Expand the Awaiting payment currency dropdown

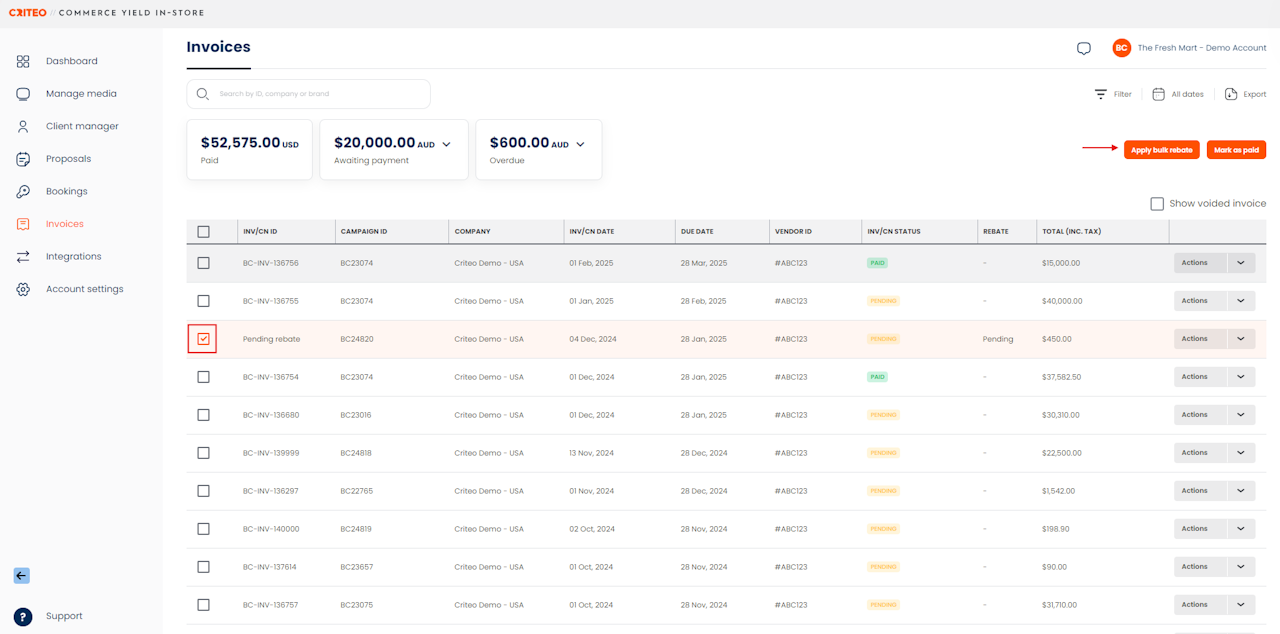click(x=446, y=144)
